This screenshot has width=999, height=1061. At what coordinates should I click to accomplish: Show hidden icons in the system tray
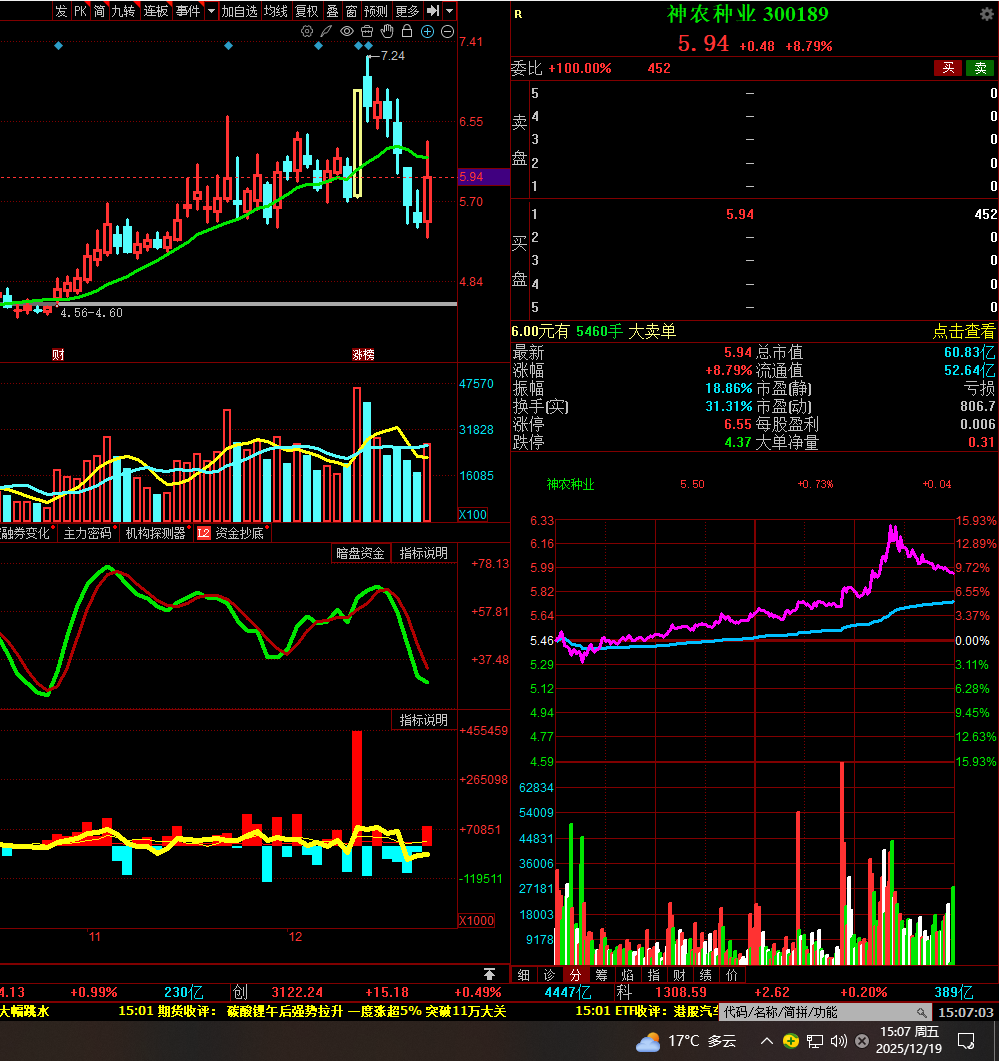(766, 1041)
